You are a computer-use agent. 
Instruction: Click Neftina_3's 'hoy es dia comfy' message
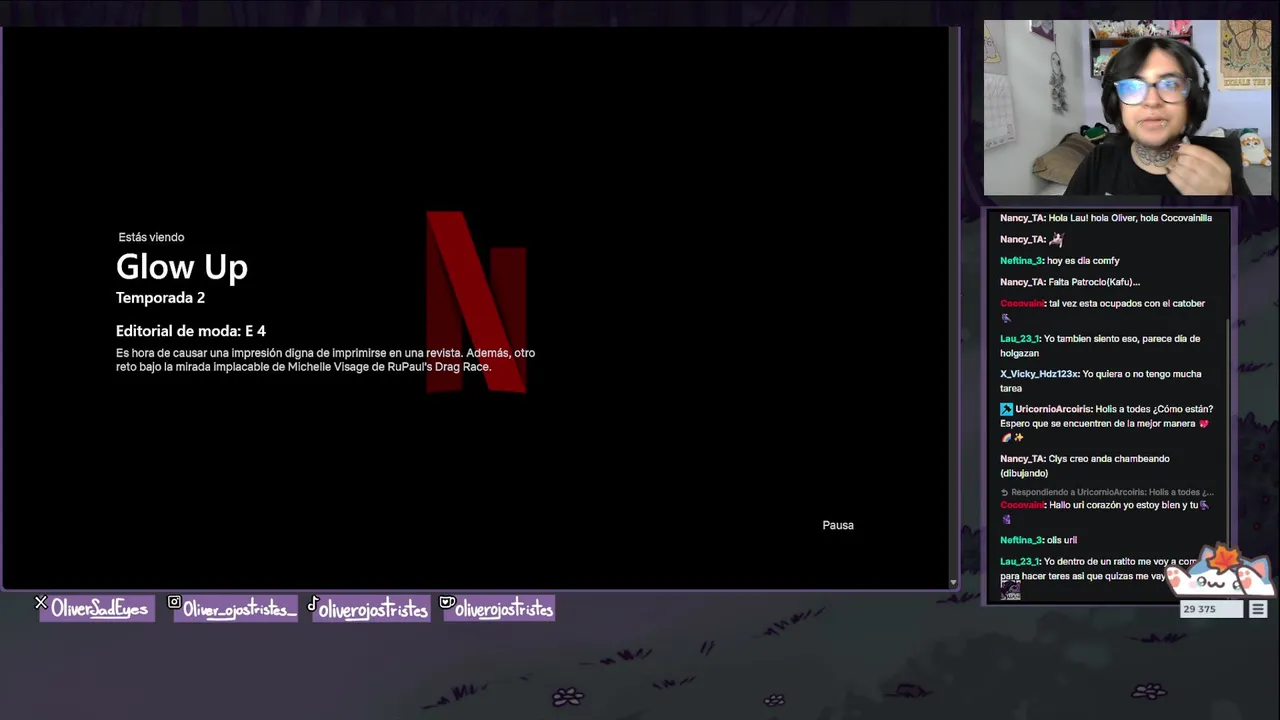(x=1060, y=261)
